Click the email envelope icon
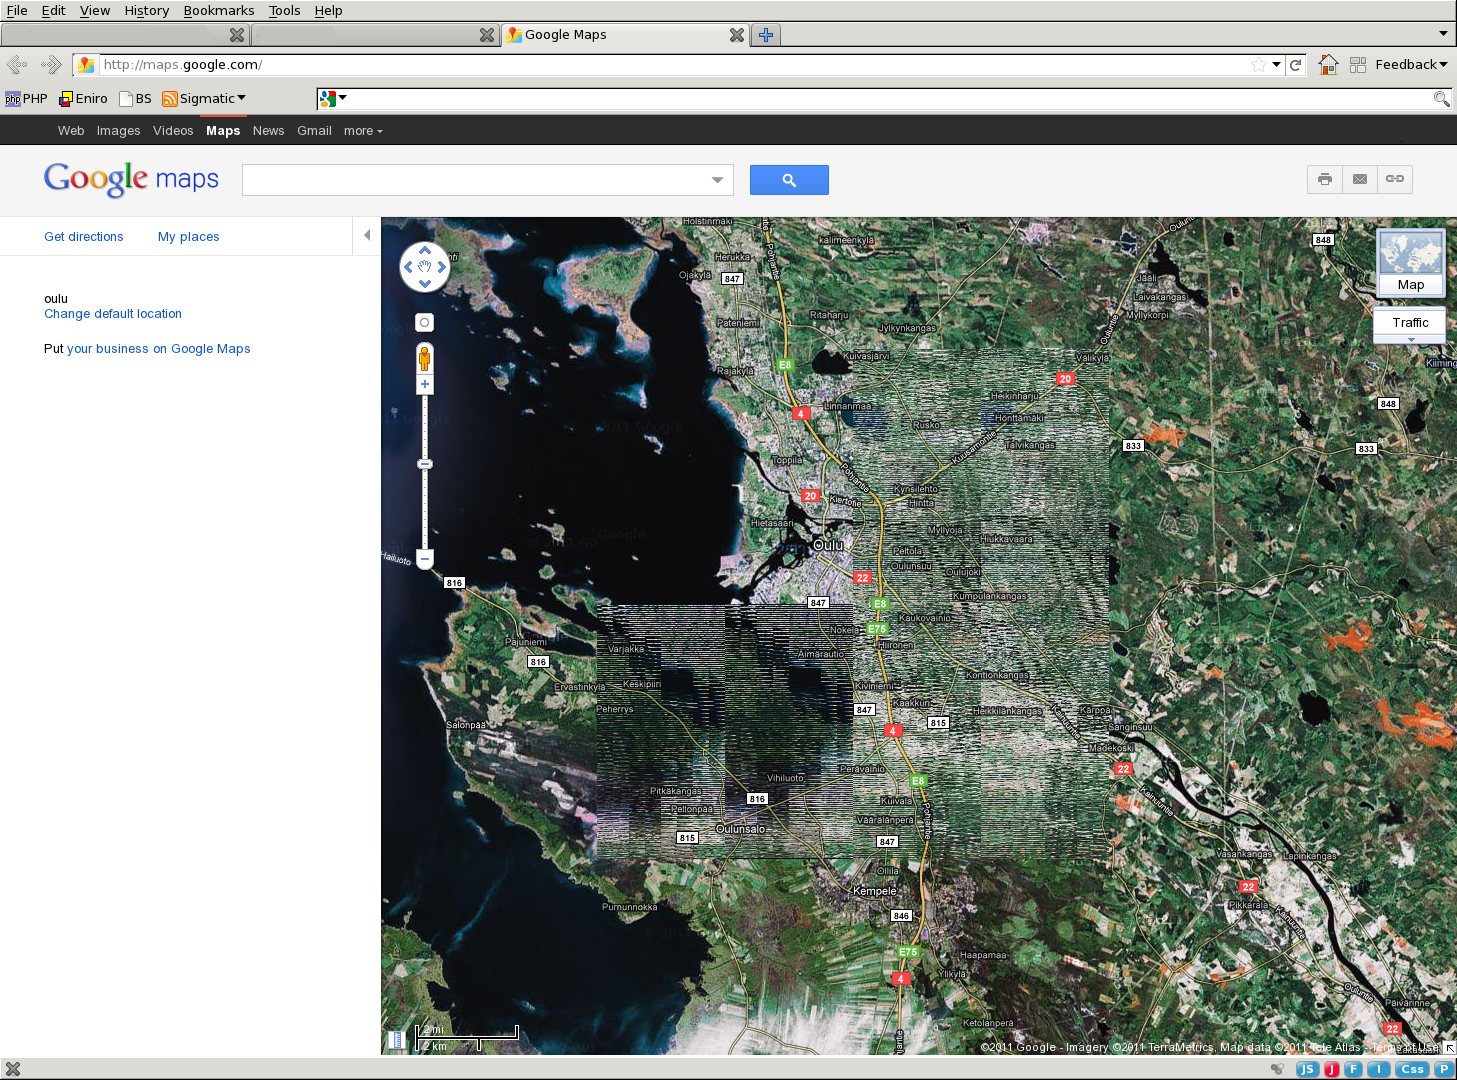The width and height of the screenshot is (1457, 1080). click(x=1359, y=179)
